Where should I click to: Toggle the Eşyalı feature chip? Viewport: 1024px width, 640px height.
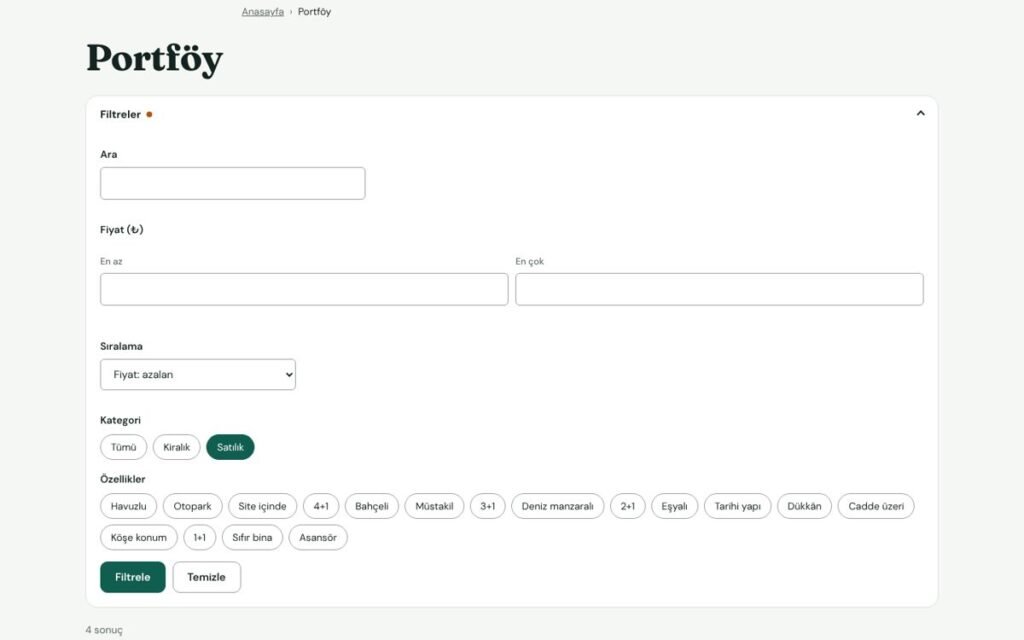675,506
